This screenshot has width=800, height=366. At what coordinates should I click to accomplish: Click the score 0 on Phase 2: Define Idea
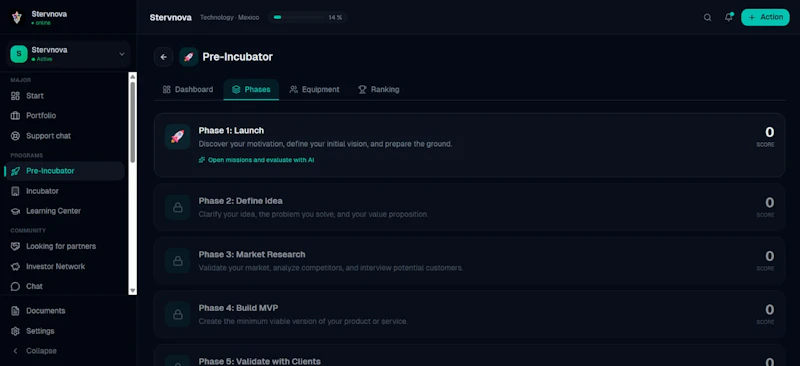pyautogui.click(x=769, y=203)
